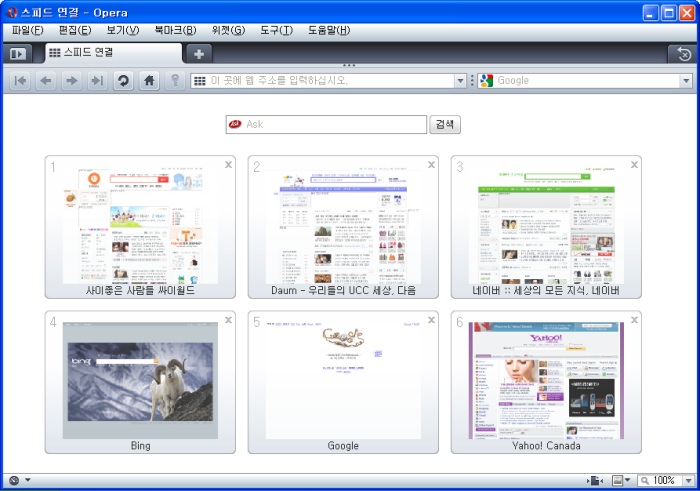Click the tab bar resize handle dots

pyautogui.click(x=349, y=65)
